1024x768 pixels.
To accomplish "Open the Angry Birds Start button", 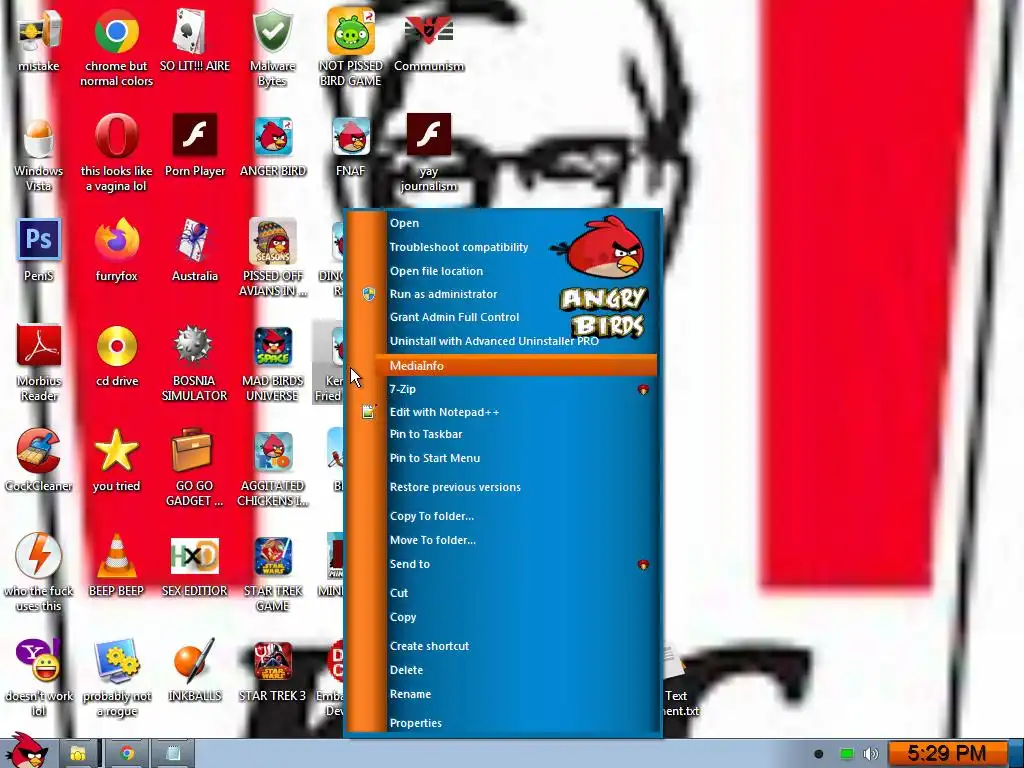I will (26, 751).
